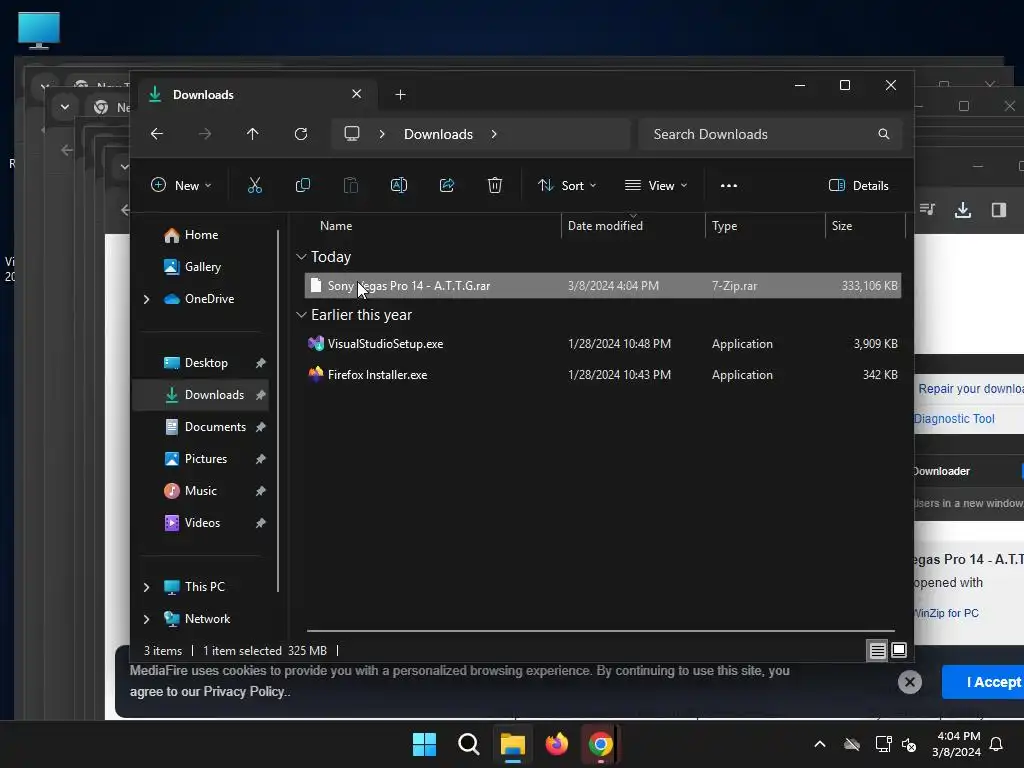1024x768 pixels.
Task: Expand the This PC tree node
Action: [146, 587]
